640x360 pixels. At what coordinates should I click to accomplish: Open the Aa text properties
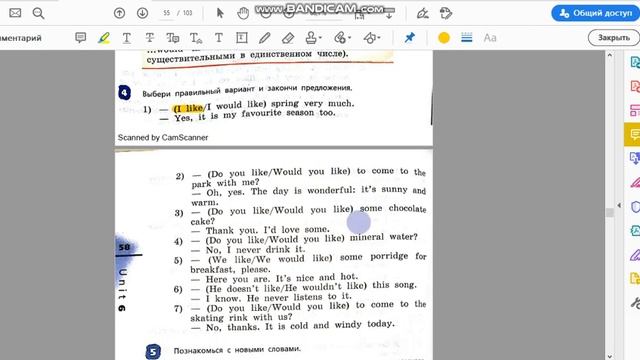click(x=490, y=38)
